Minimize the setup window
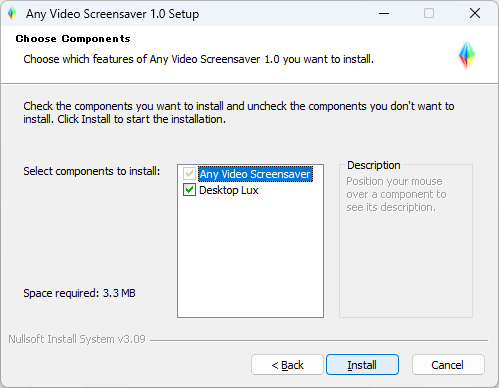This screenshot has width=499, height=388. 384,14
